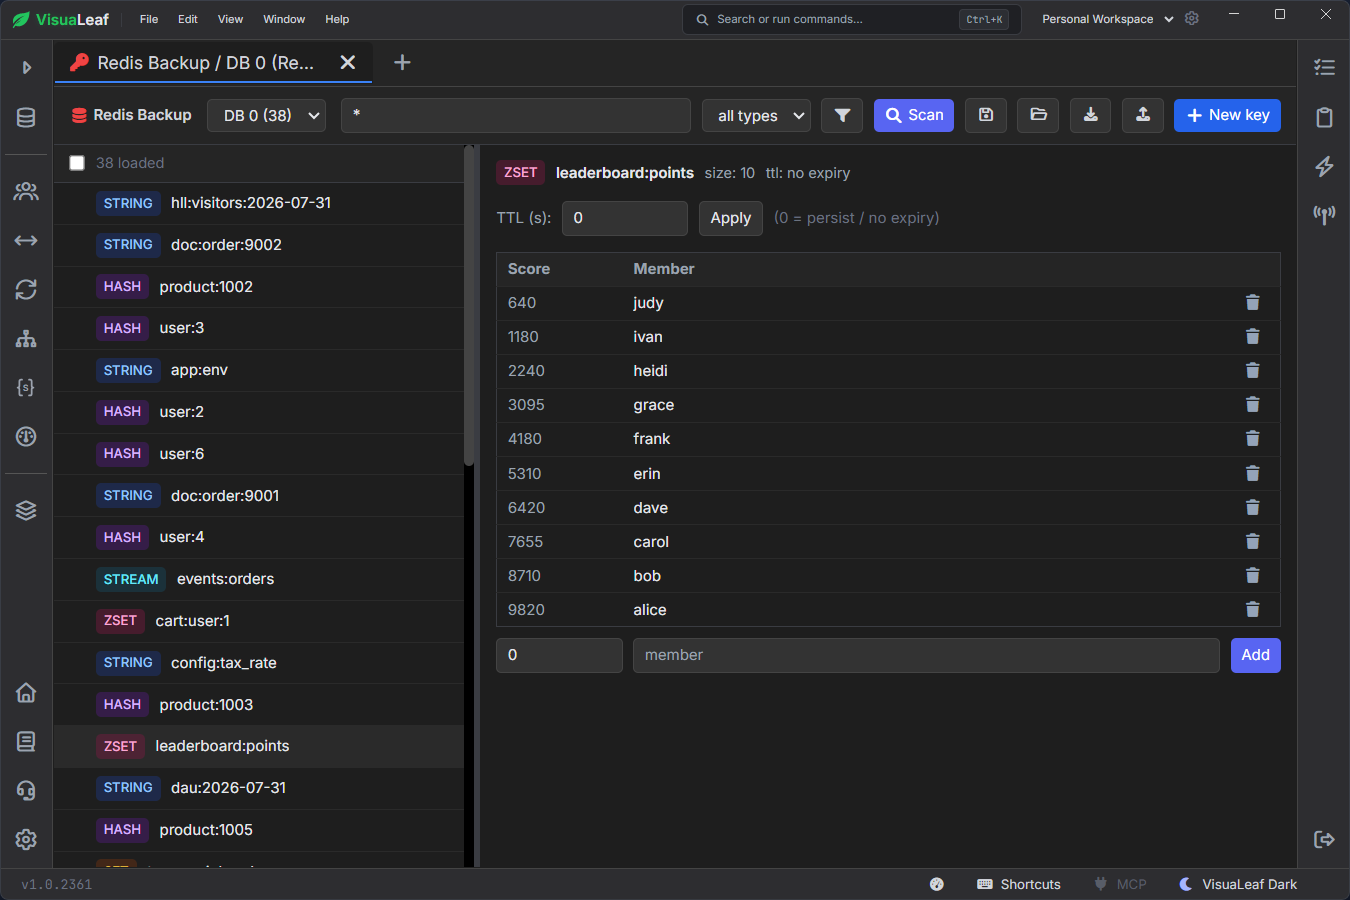Click the Scan button

click(914, 116)
